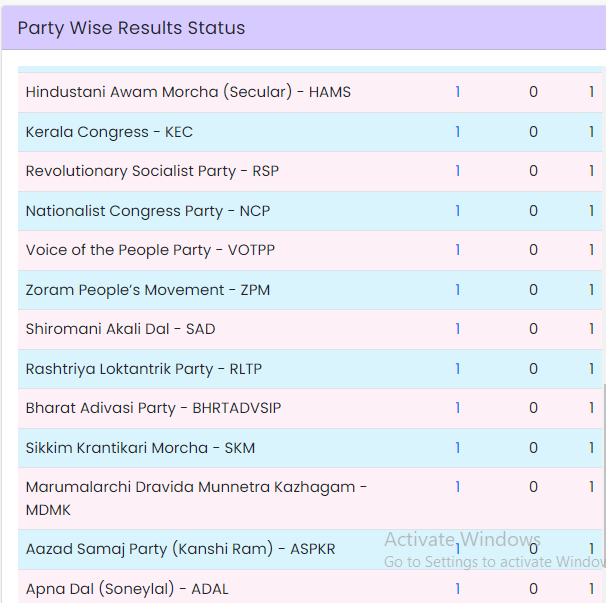Screen dimensions: 606x603
Task: Click the middle 0 in the Kerala Congress row
Action: point(533,132)
